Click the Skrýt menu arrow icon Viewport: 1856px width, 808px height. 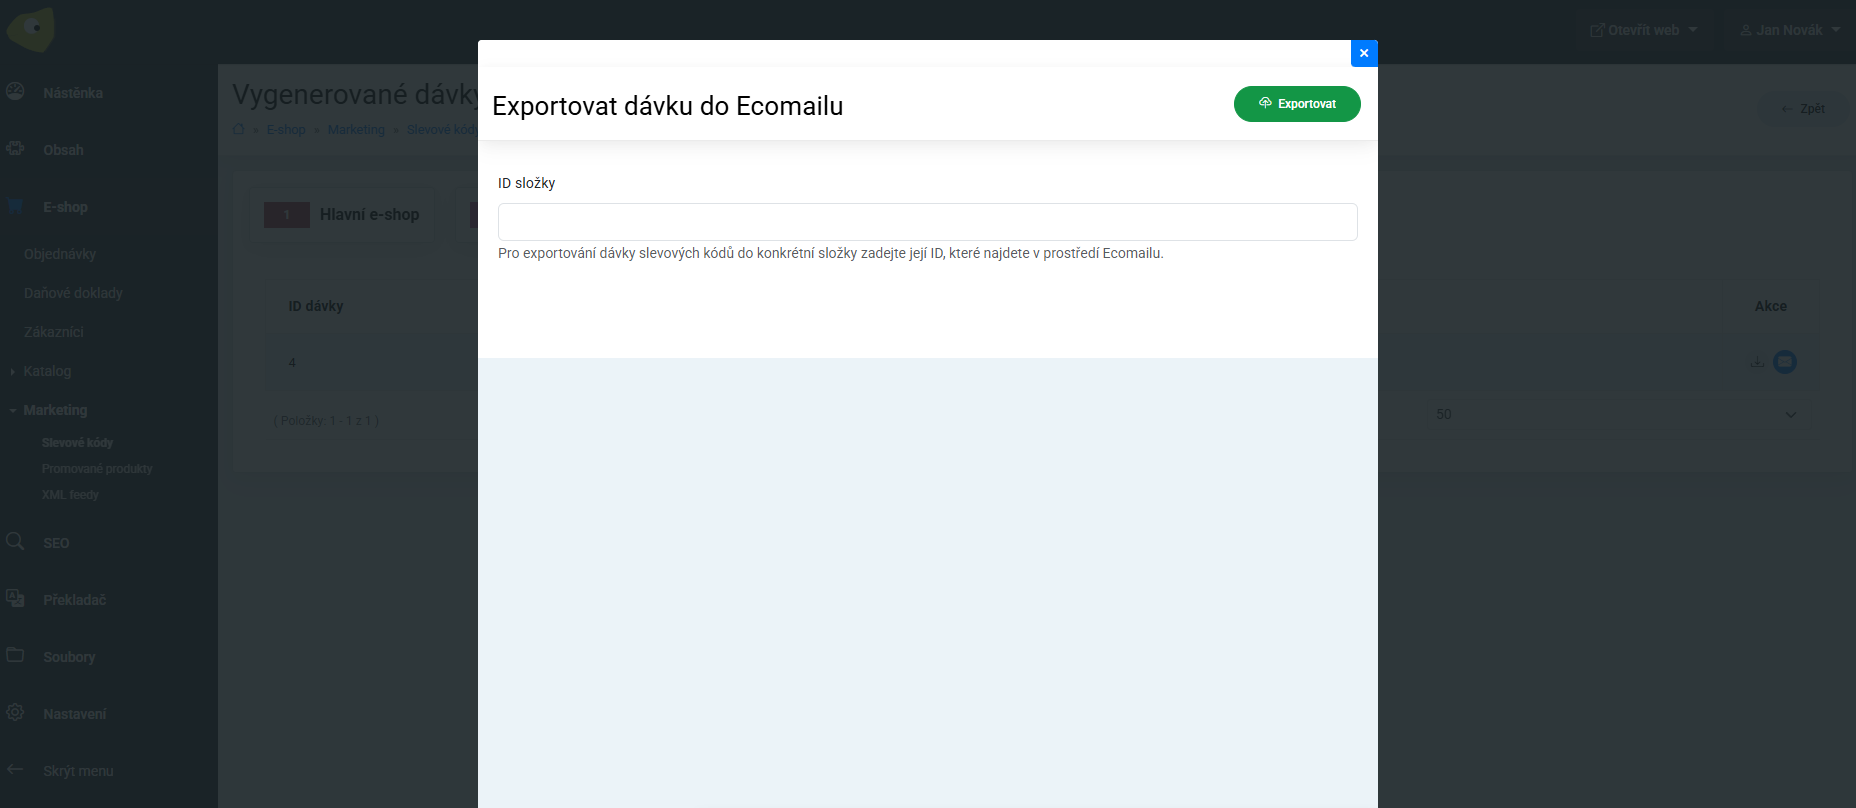(15, 770)
